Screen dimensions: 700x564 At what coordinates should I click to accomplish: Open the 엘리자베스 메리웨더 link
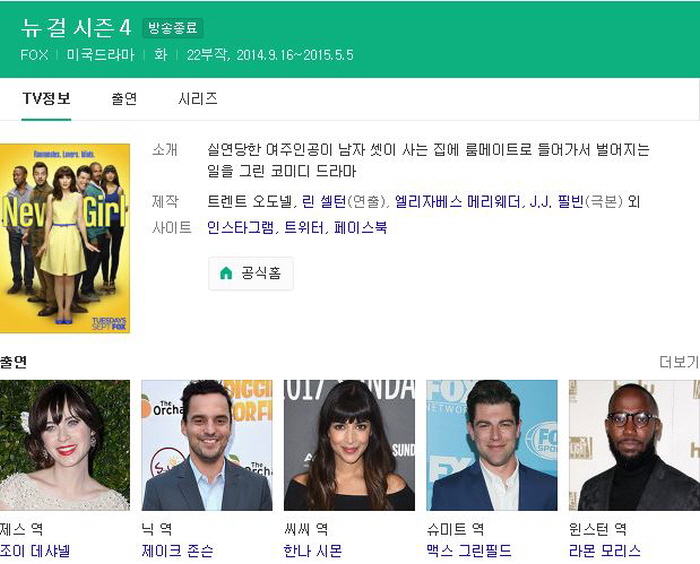click(x=456, y=201)
